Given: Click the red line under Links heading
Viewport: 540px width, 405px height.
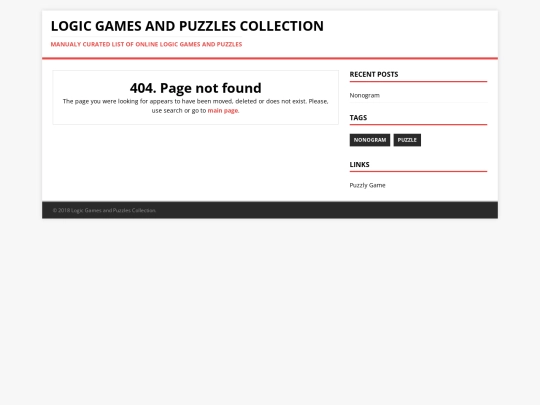Looking at the screenshot, I should [x=418, y=171].
